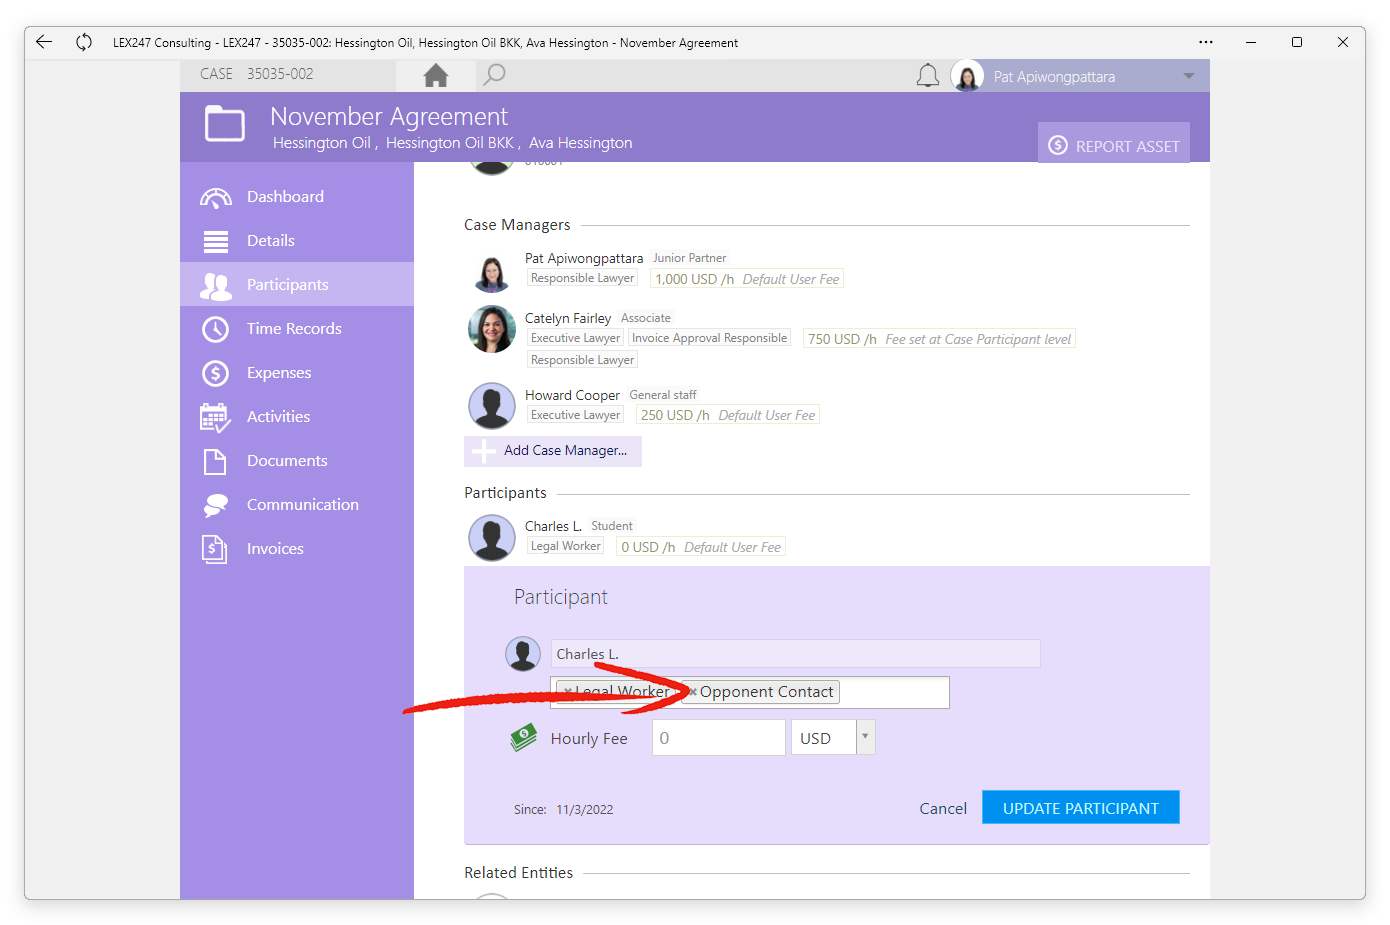Select Pat Apiwongpattara case manager name
The height and width of the screenshot is (925, 1390).
point(584,258)
